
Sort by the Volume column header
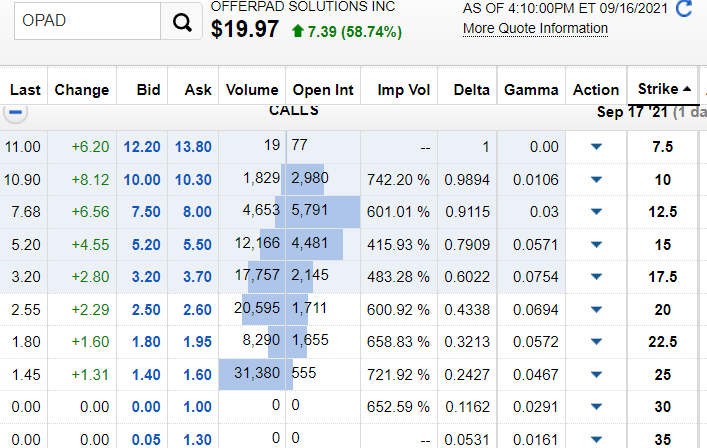tap(252, 90)
